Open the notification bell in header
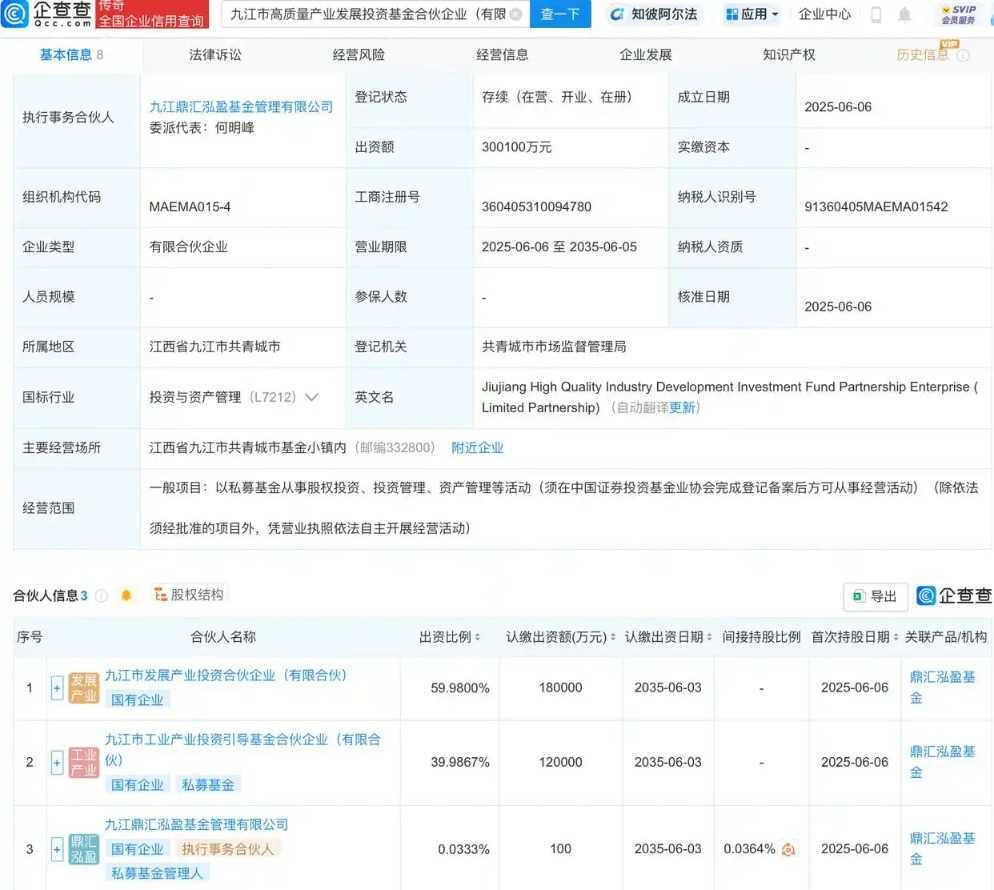 904,15
